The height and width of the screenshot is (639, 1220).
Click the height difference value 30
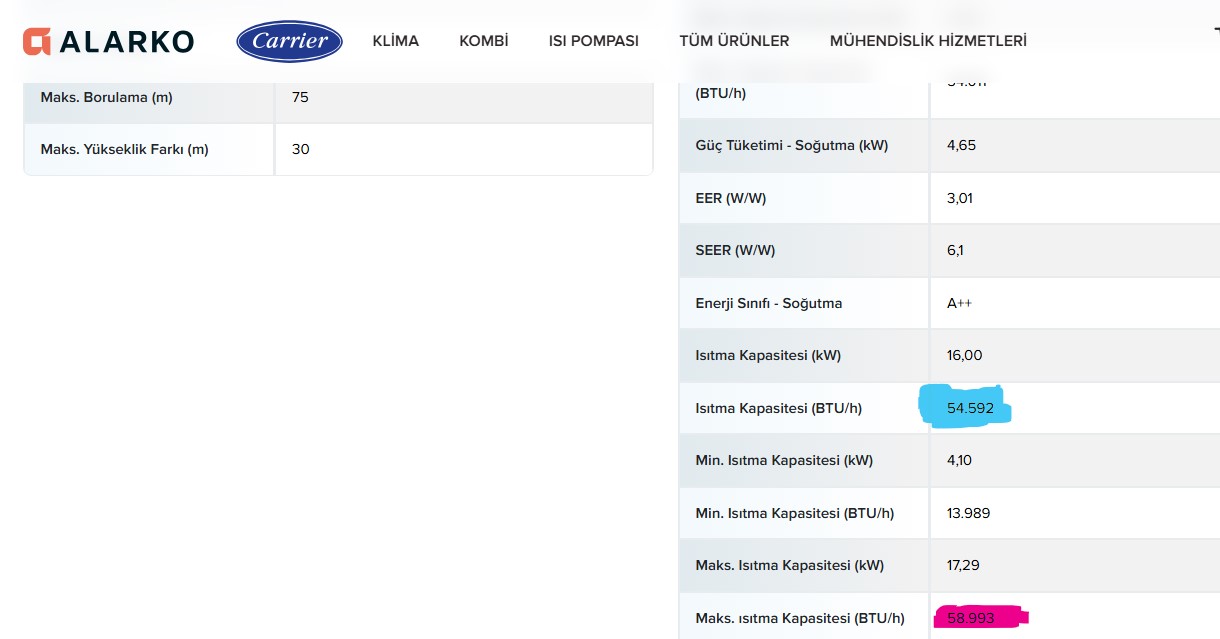(x=300, y=149)
